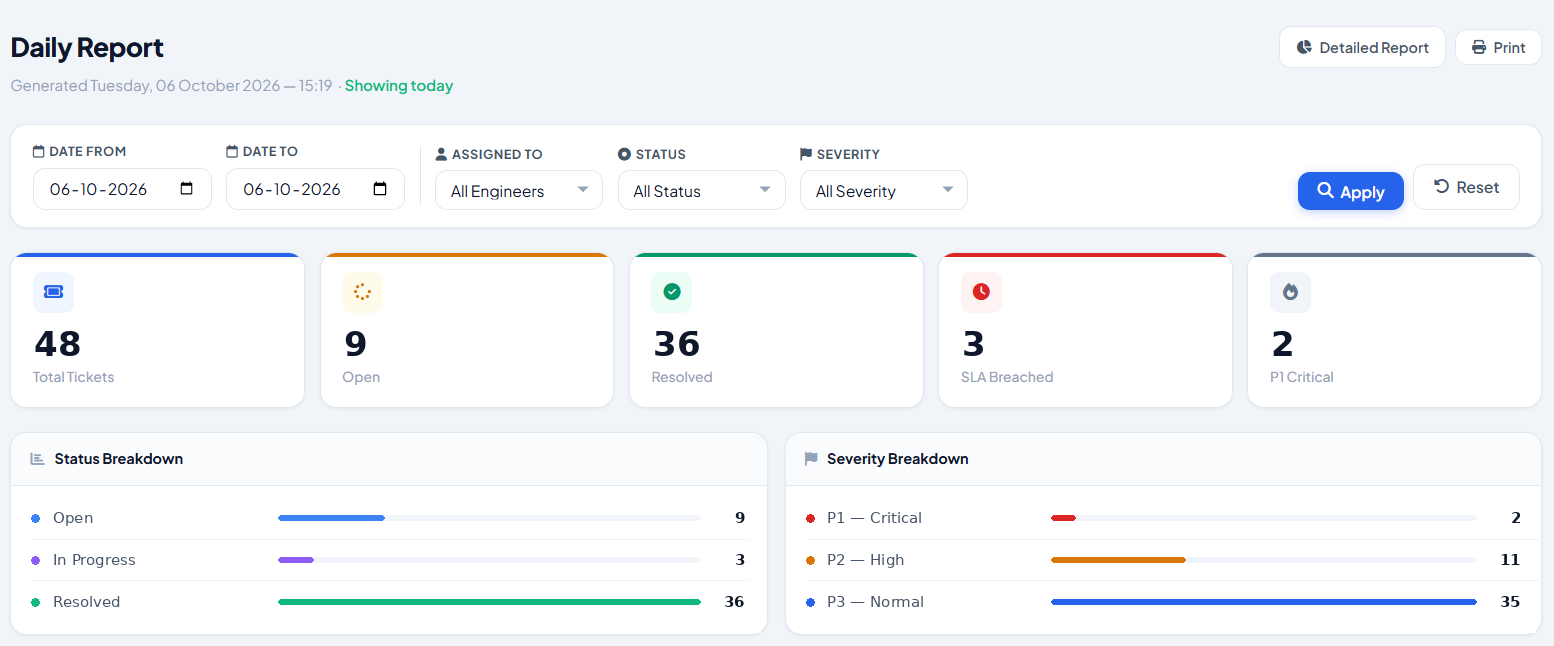The width and height of the screenshot is (1554, 646).
Task: Click the "Status Breakdown" panel title
Action: (119, 459)
